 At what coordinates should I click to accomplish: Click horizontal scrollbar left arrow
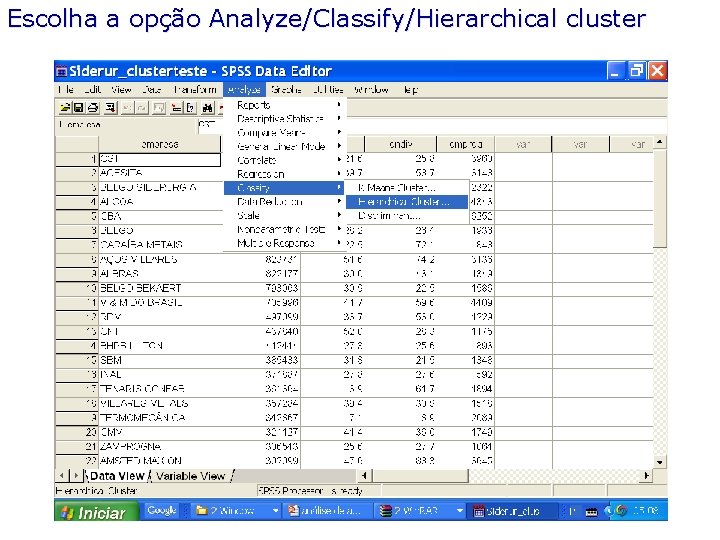pos(364,476)
